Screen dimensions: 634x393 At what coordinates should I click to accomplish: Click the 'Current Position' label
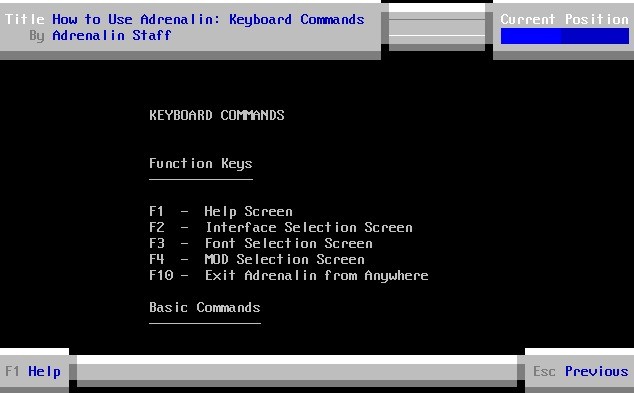tap(564, 19)
